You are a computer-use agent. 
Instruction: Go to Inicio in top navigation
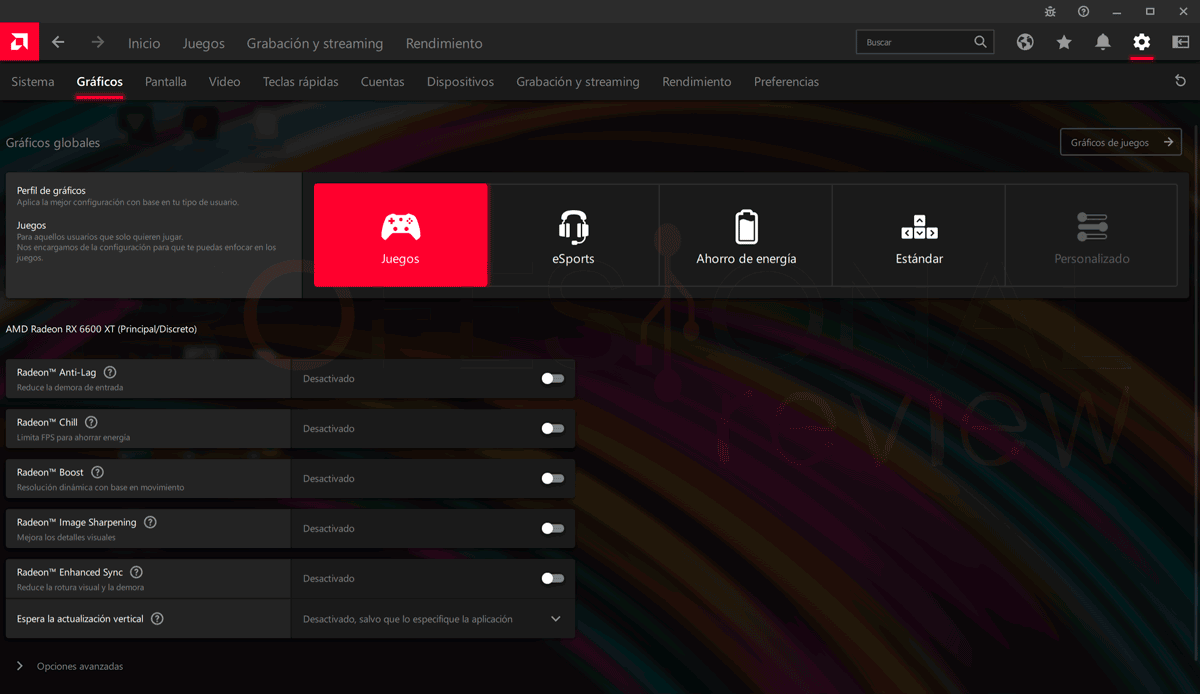[x=144, y=43]
